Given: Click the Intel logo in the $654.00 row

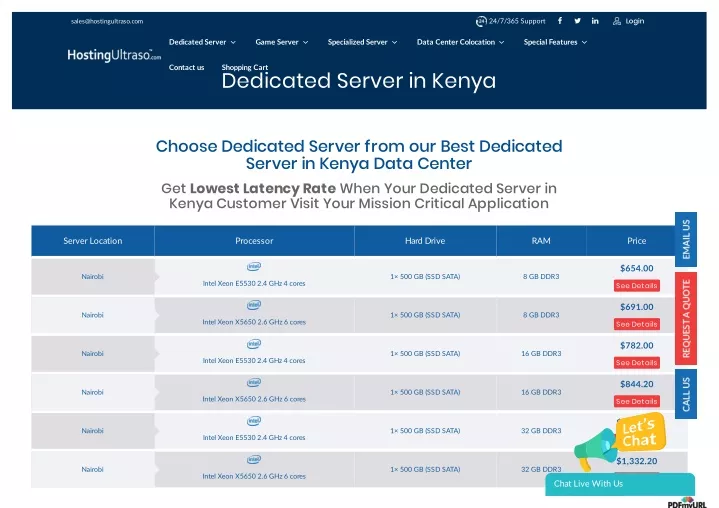Looking at the screenshot, I should click(254, 266).
